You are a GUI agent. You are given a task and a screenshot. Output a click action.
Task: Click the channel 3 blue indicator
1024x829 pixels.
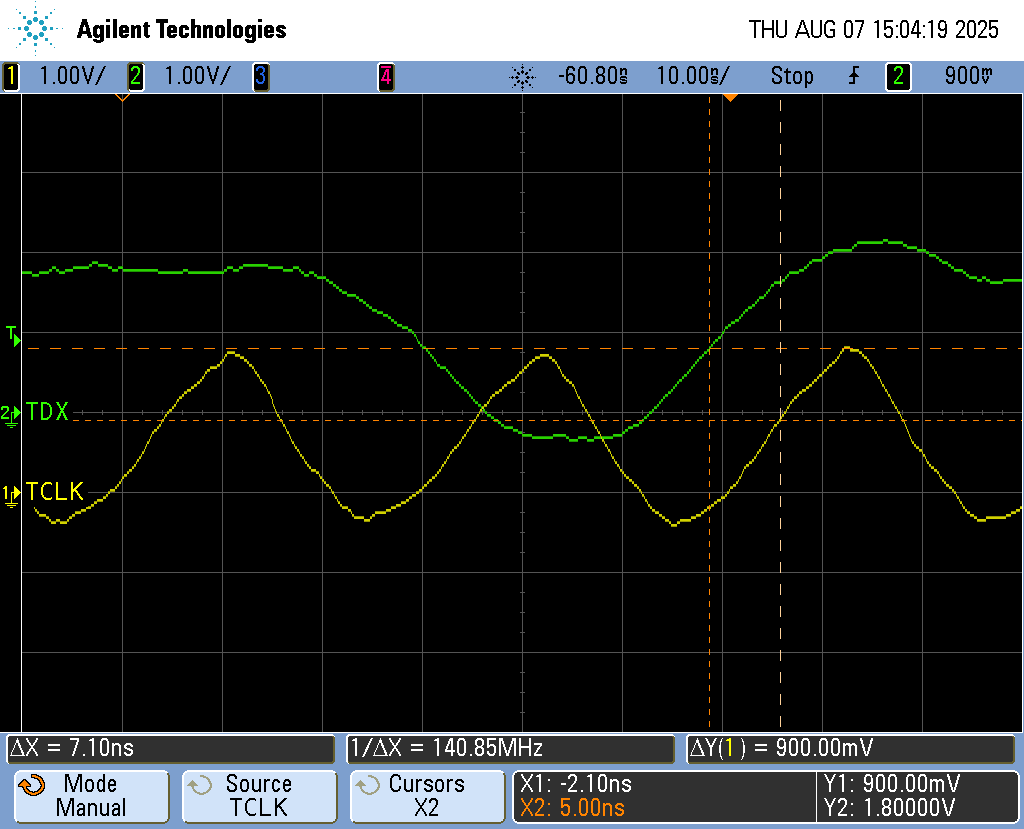(x=260, y=76)
